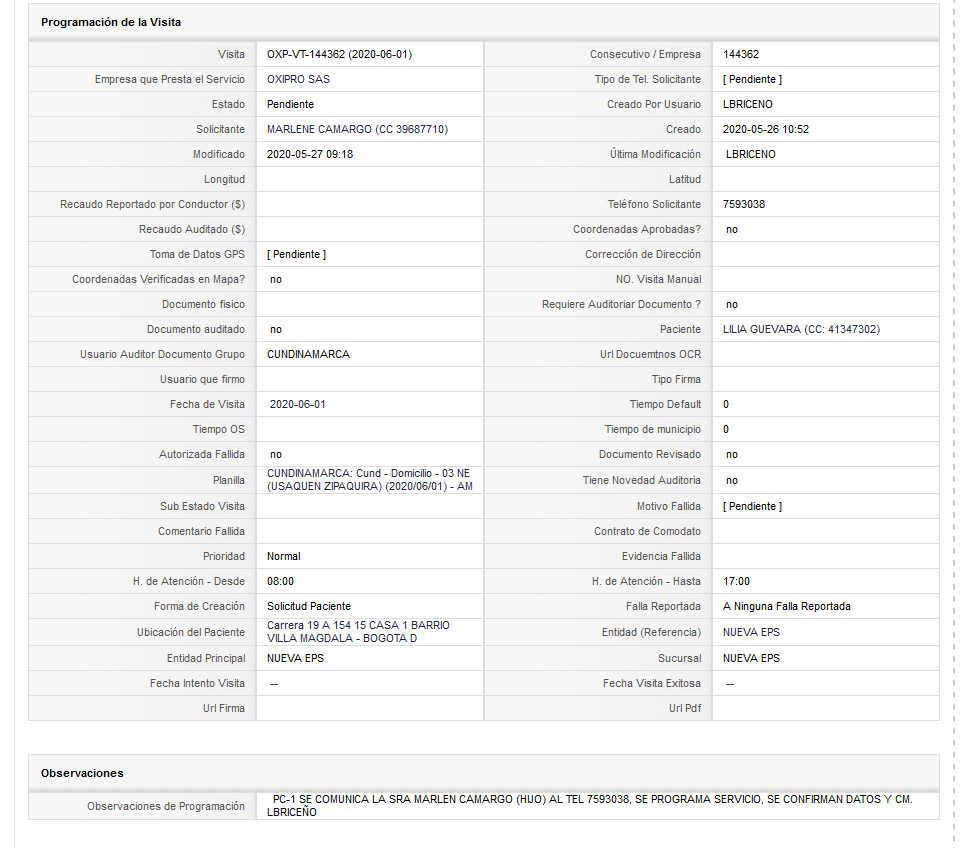
Task: Click the end hour '17:00'
Action: point(737,581)
